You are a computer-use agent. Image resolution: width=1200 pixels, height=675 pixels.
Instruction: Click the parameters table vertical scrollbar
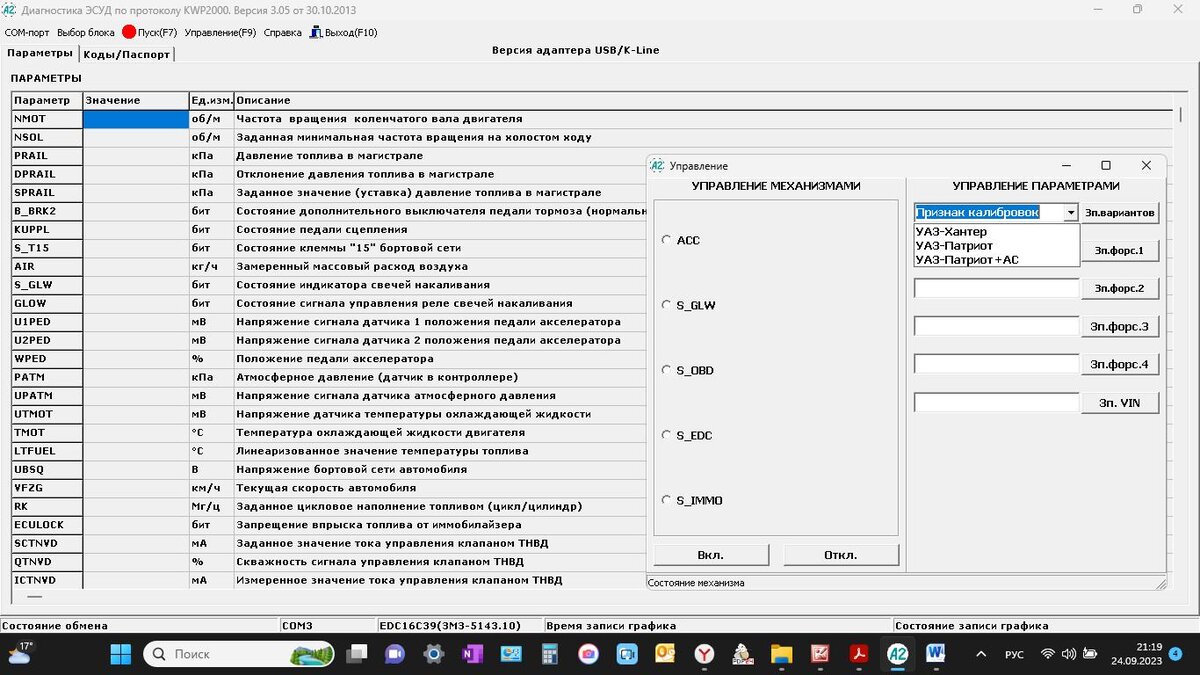1180,340
